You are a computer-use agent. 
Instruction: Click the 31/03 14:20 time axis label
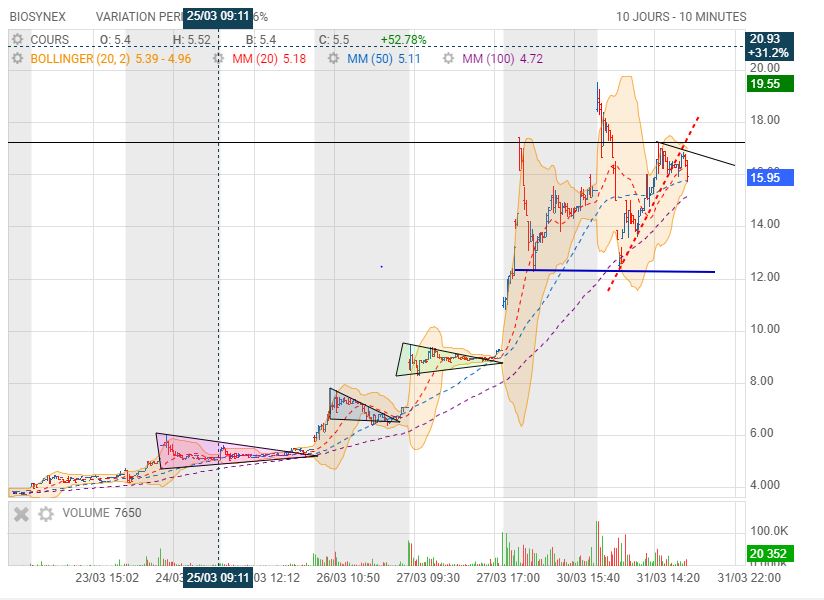[668, 578]
